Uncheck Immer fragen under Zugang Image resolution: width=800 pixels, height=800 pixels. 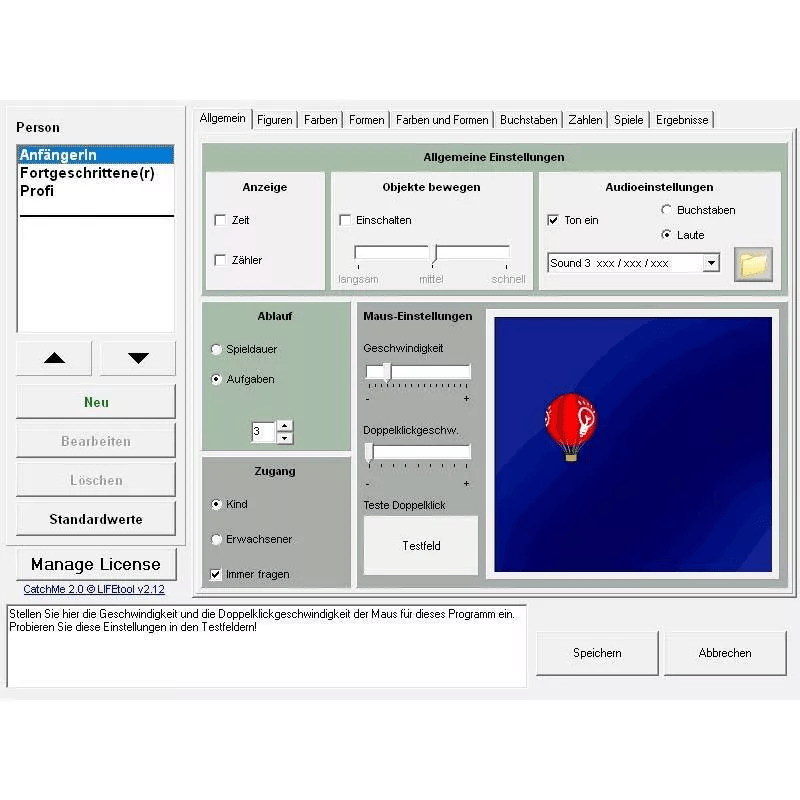tap(216, 574)
